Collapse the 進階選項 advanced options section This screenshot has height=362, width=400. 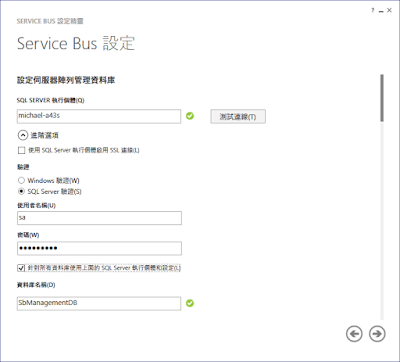[22, 135]
